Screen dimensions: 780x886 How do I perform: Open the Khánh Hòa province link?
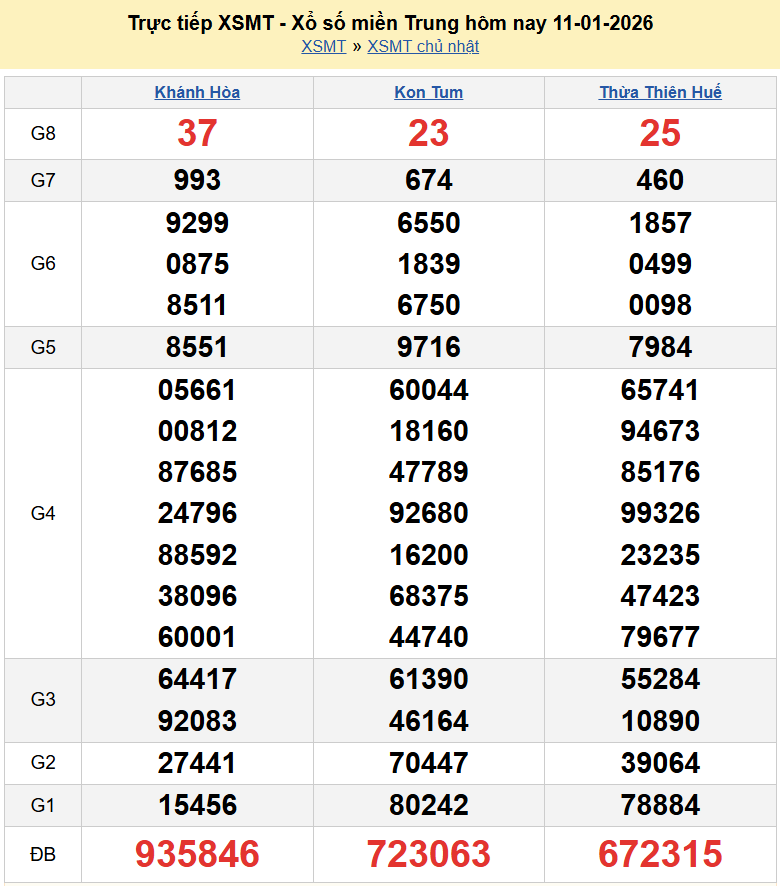[197, 92]
